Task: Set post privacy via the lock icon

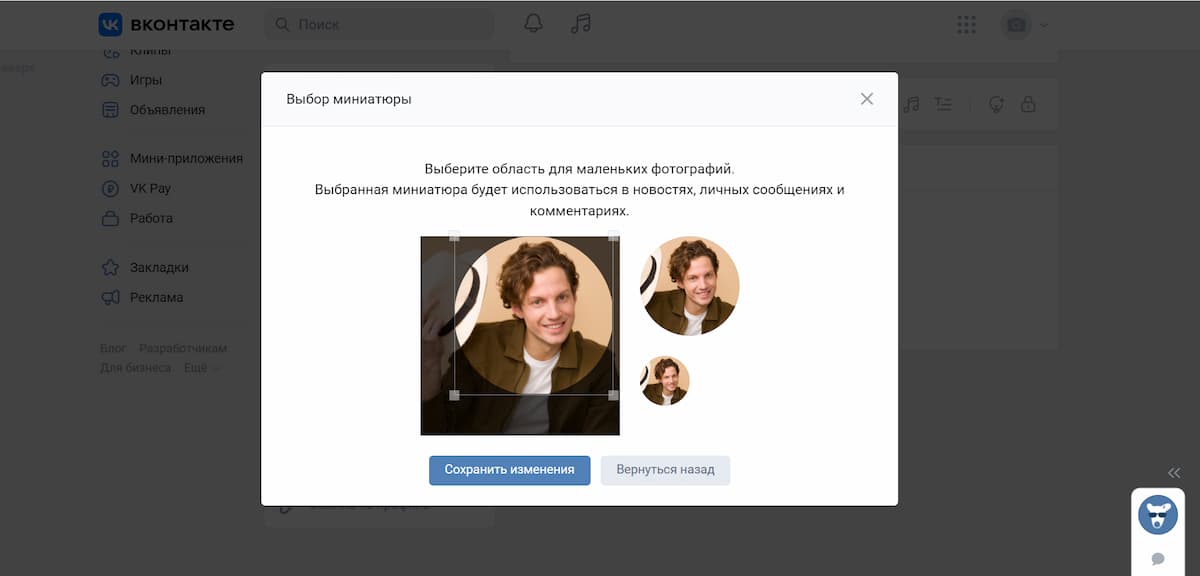Action: click(1028, 104)
